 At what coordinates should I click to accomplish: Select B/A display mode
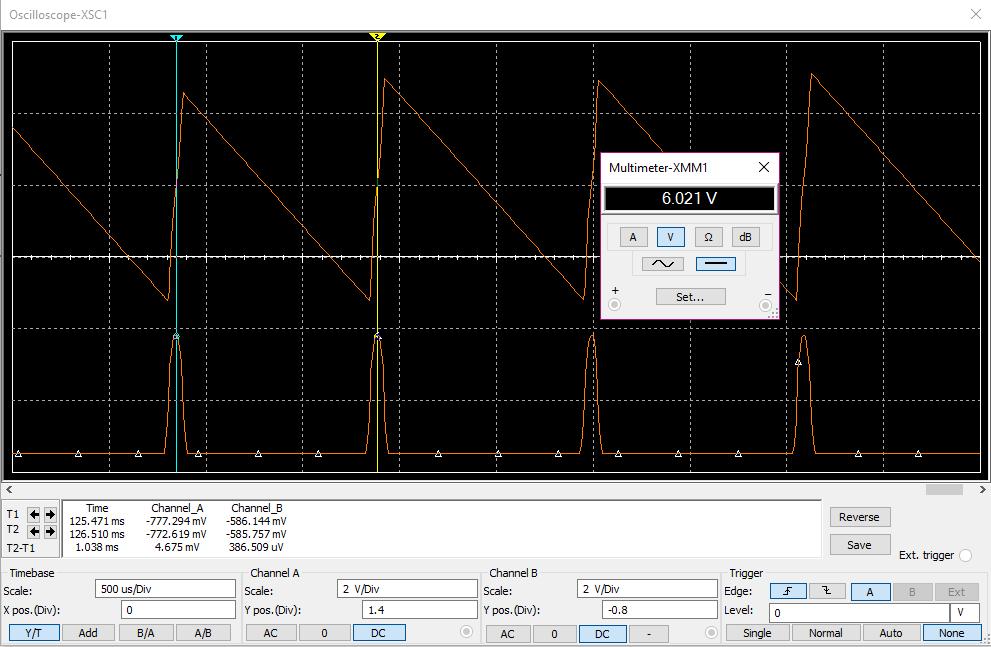[x=145, y=632]
